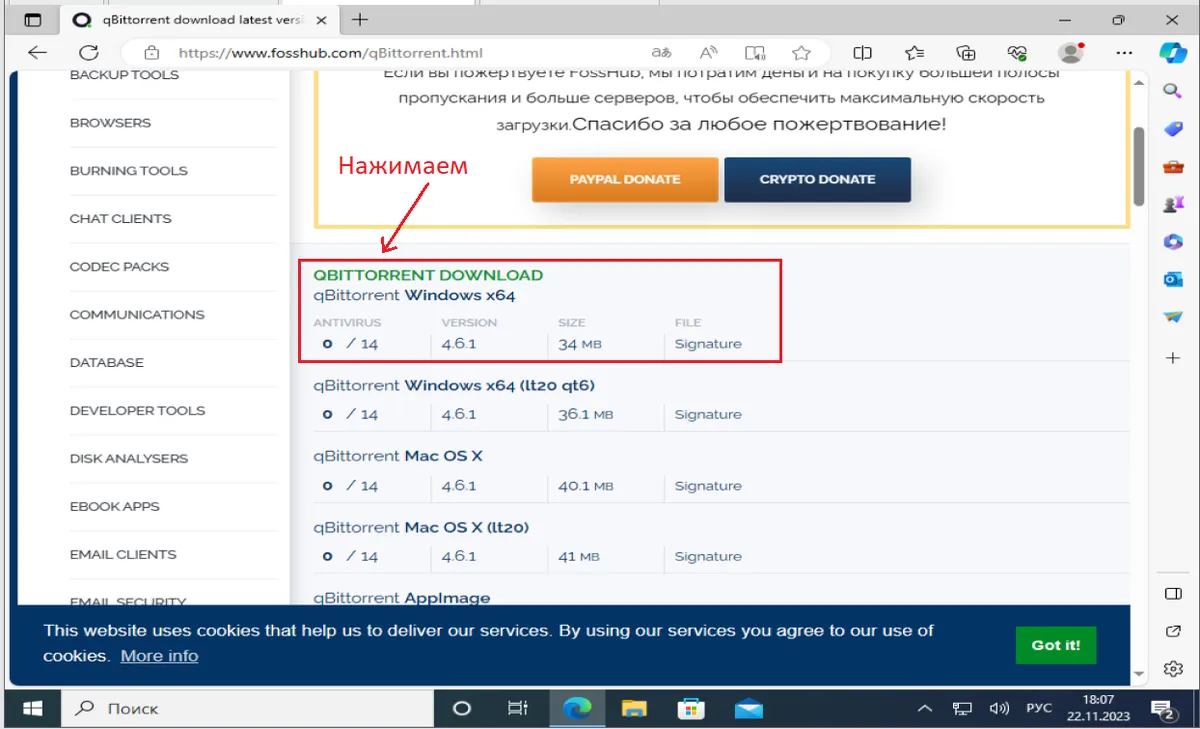The width and height of the screenshot is (1200, 729).
Task: Switch input language РУС indicator
Action: (1039, 708)
